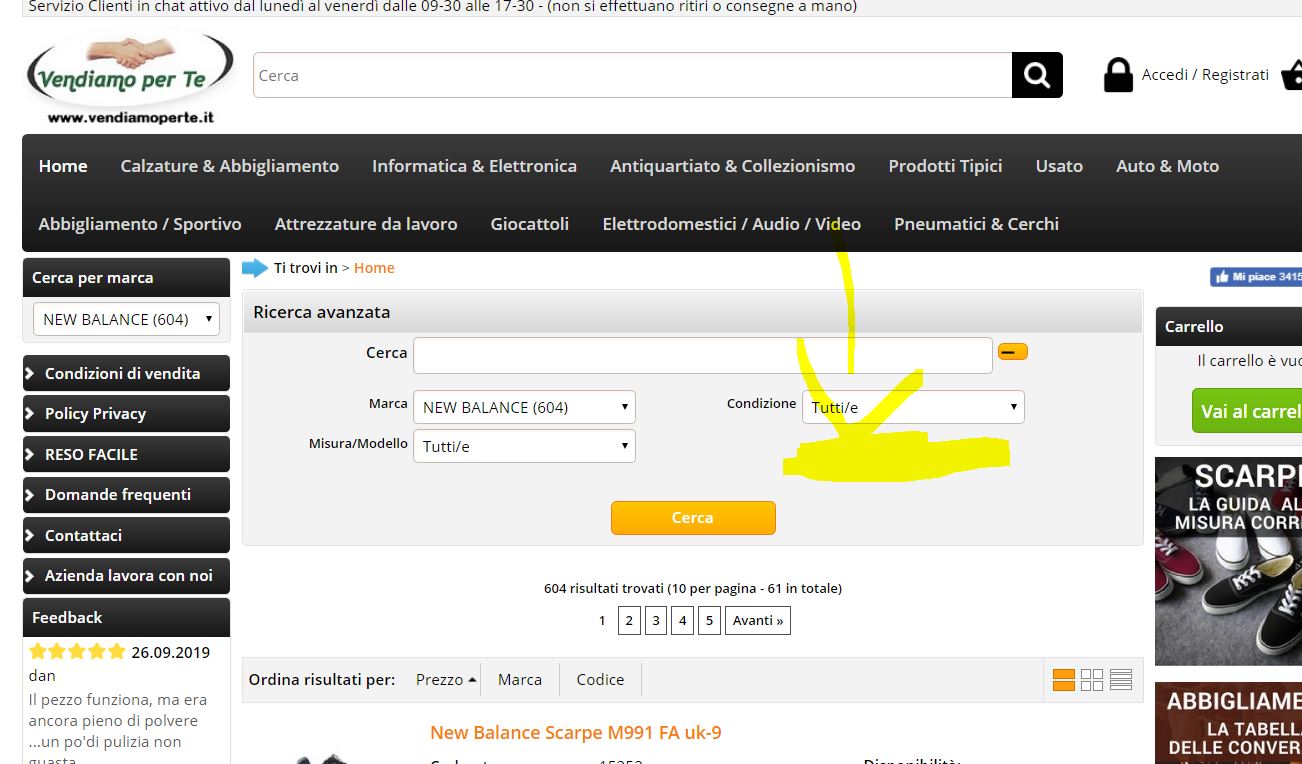Open the Home menu item
The height and width of the screenshot is (764, 1302).
[x=63, y=166]
